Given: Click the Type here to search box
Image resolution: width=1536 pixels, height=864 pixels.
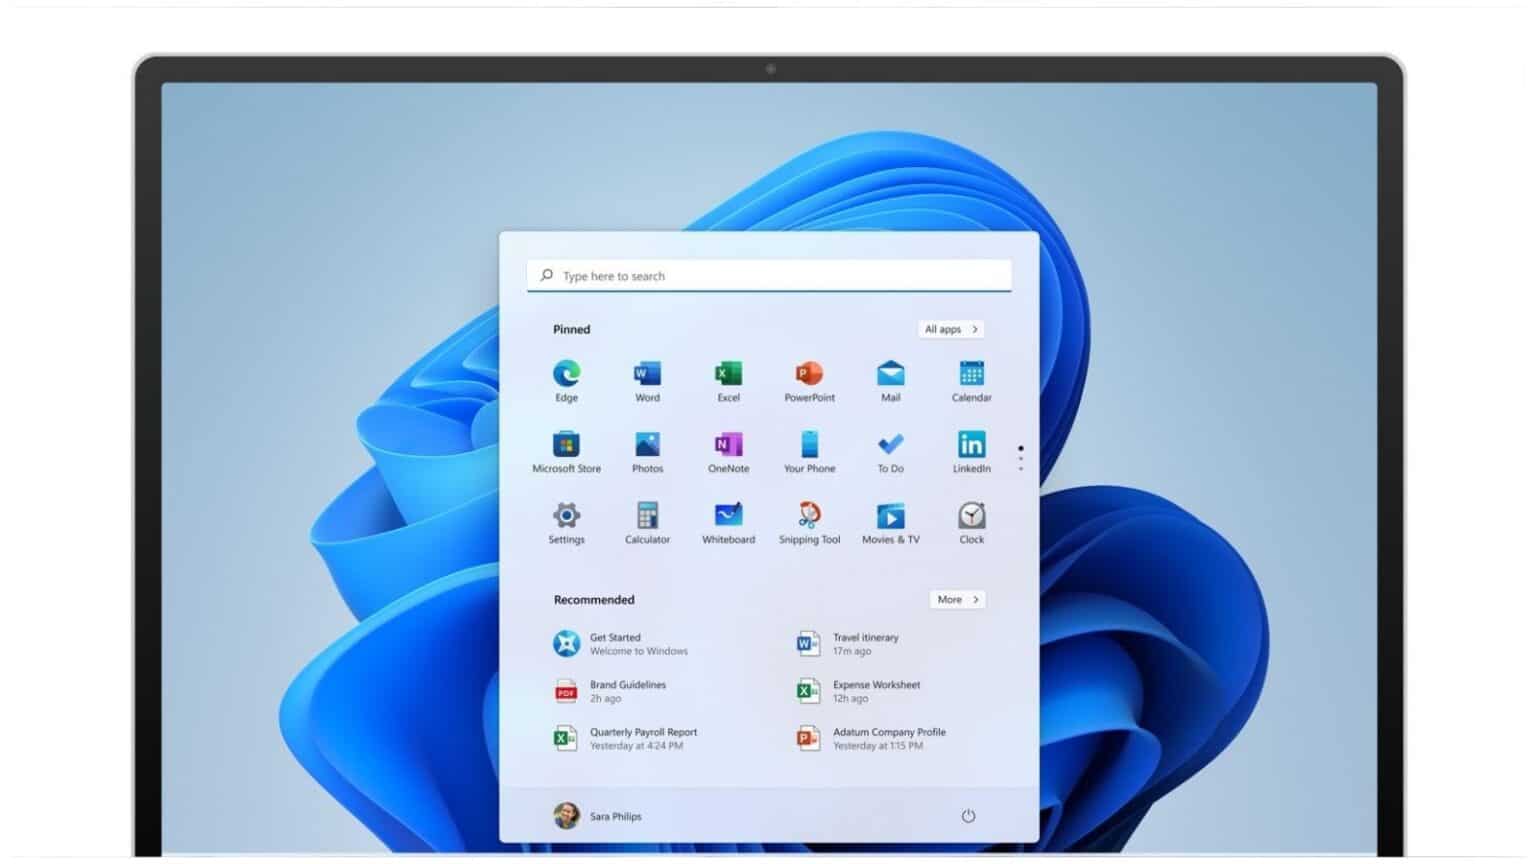Looking at the screenshot, I should (769, 275).
